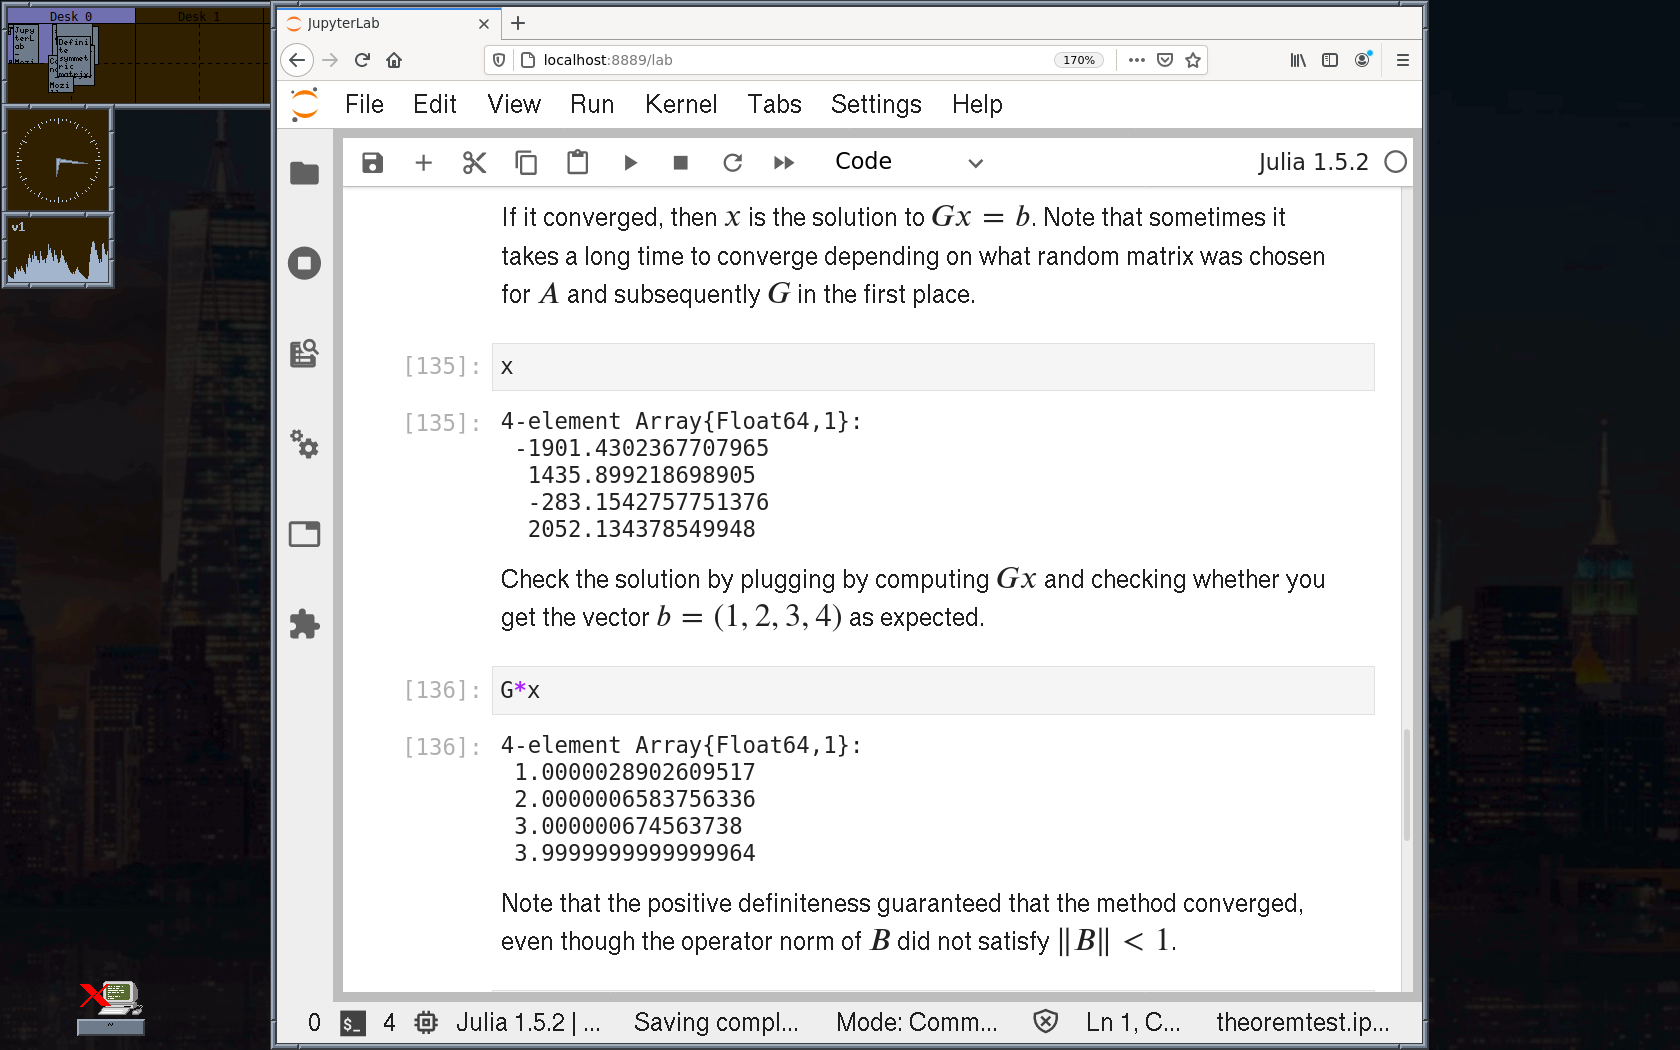Expand the cell type Code dropdown
Screen dimensions: 1680x1050
pos(908,162)
